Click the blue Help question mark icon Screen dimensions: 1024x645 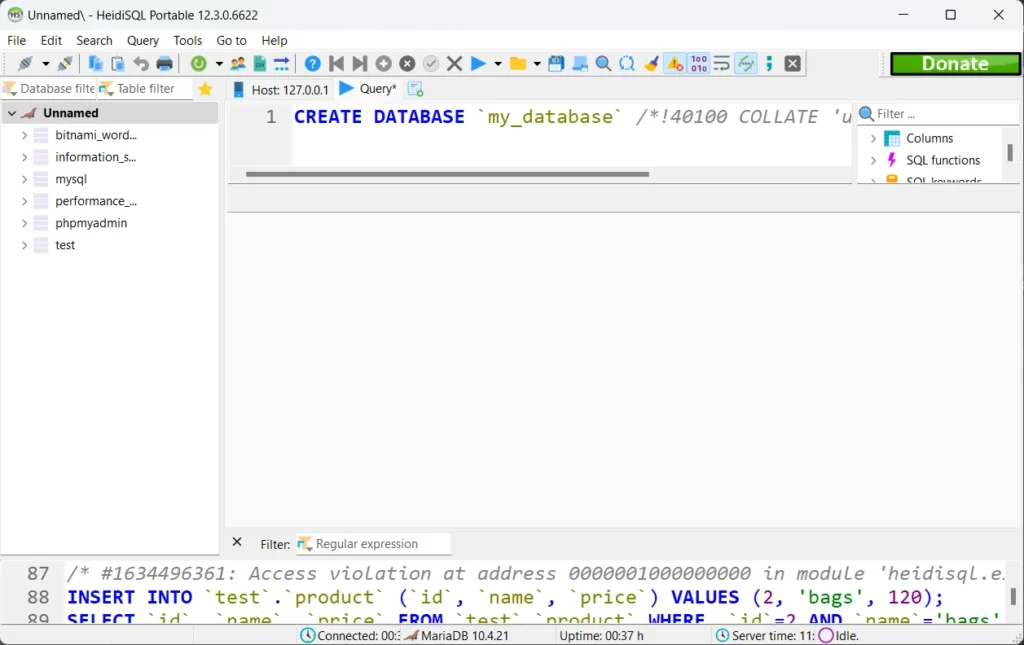(313, 63)
